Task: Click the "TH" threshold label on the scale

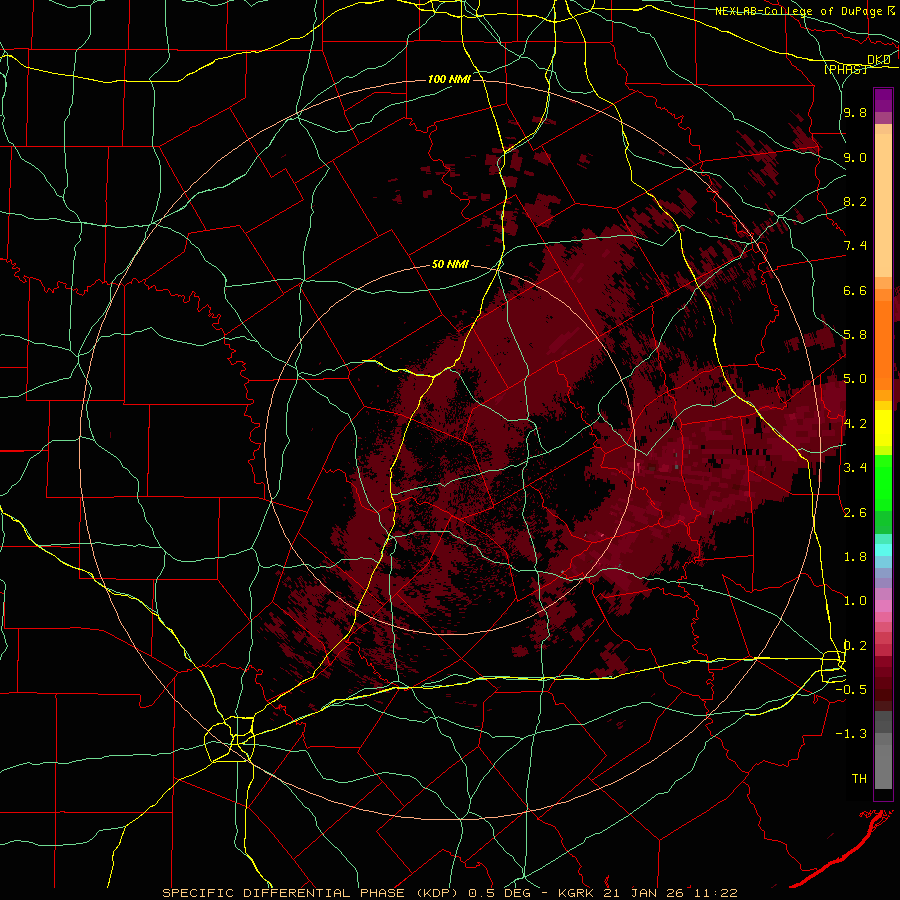Action: [859, 779]
